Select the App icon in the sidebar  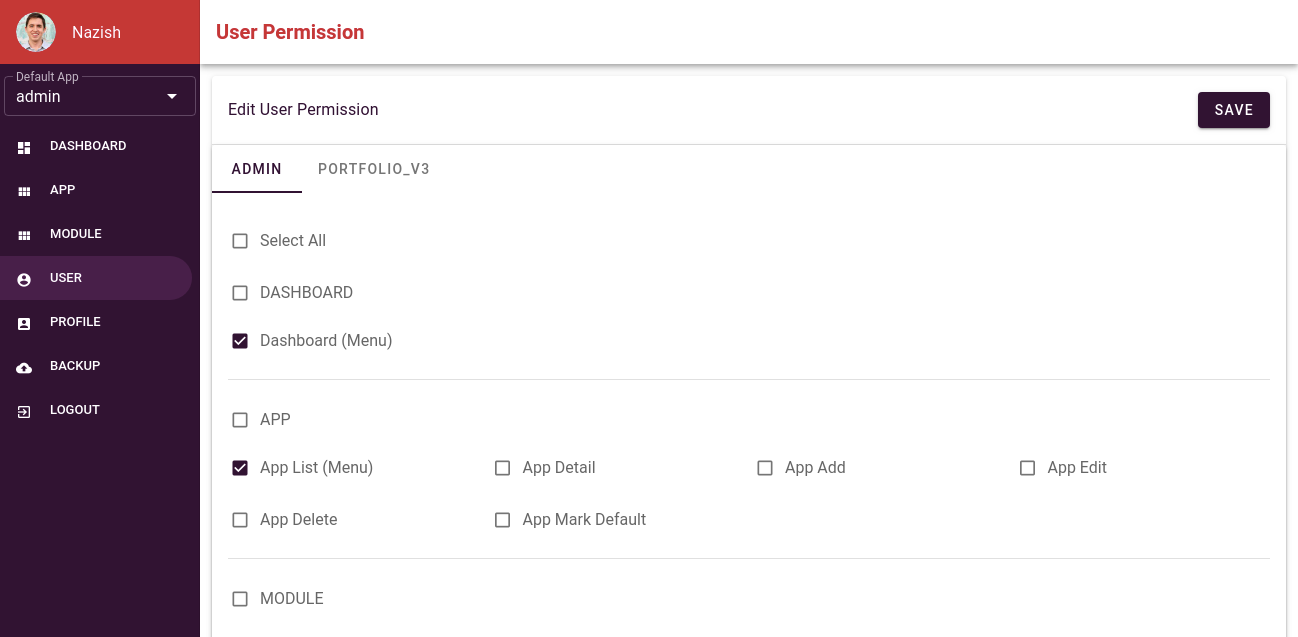click(x=24, y=190)
